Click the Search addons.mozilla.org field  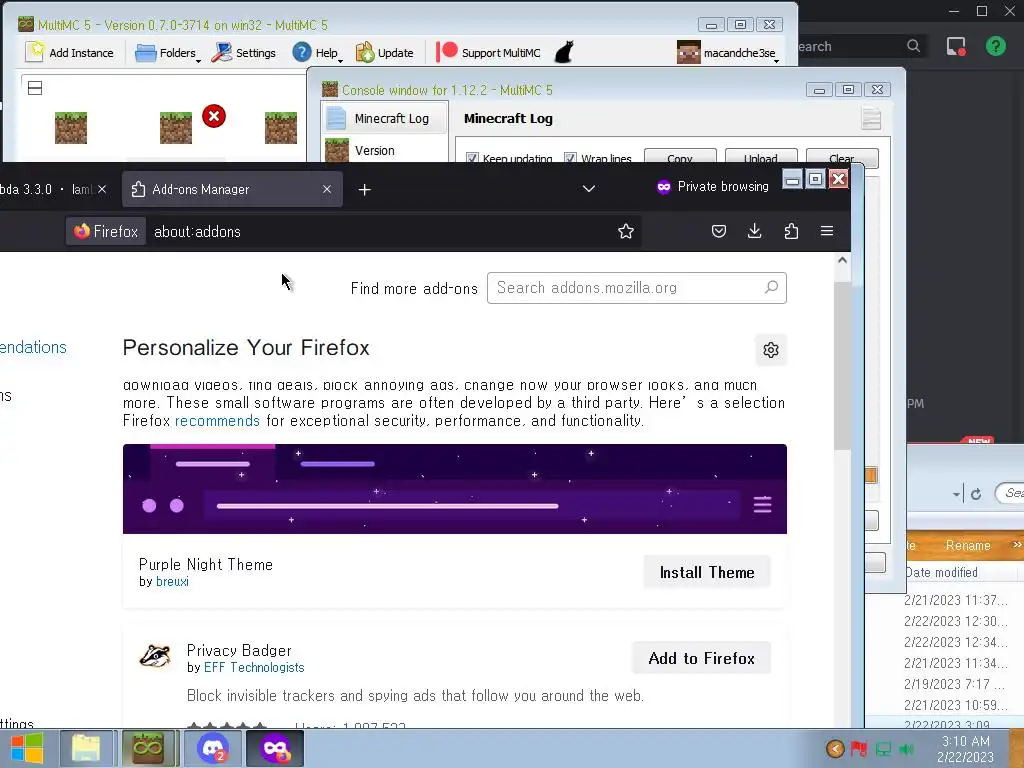[x=637, y=288]
